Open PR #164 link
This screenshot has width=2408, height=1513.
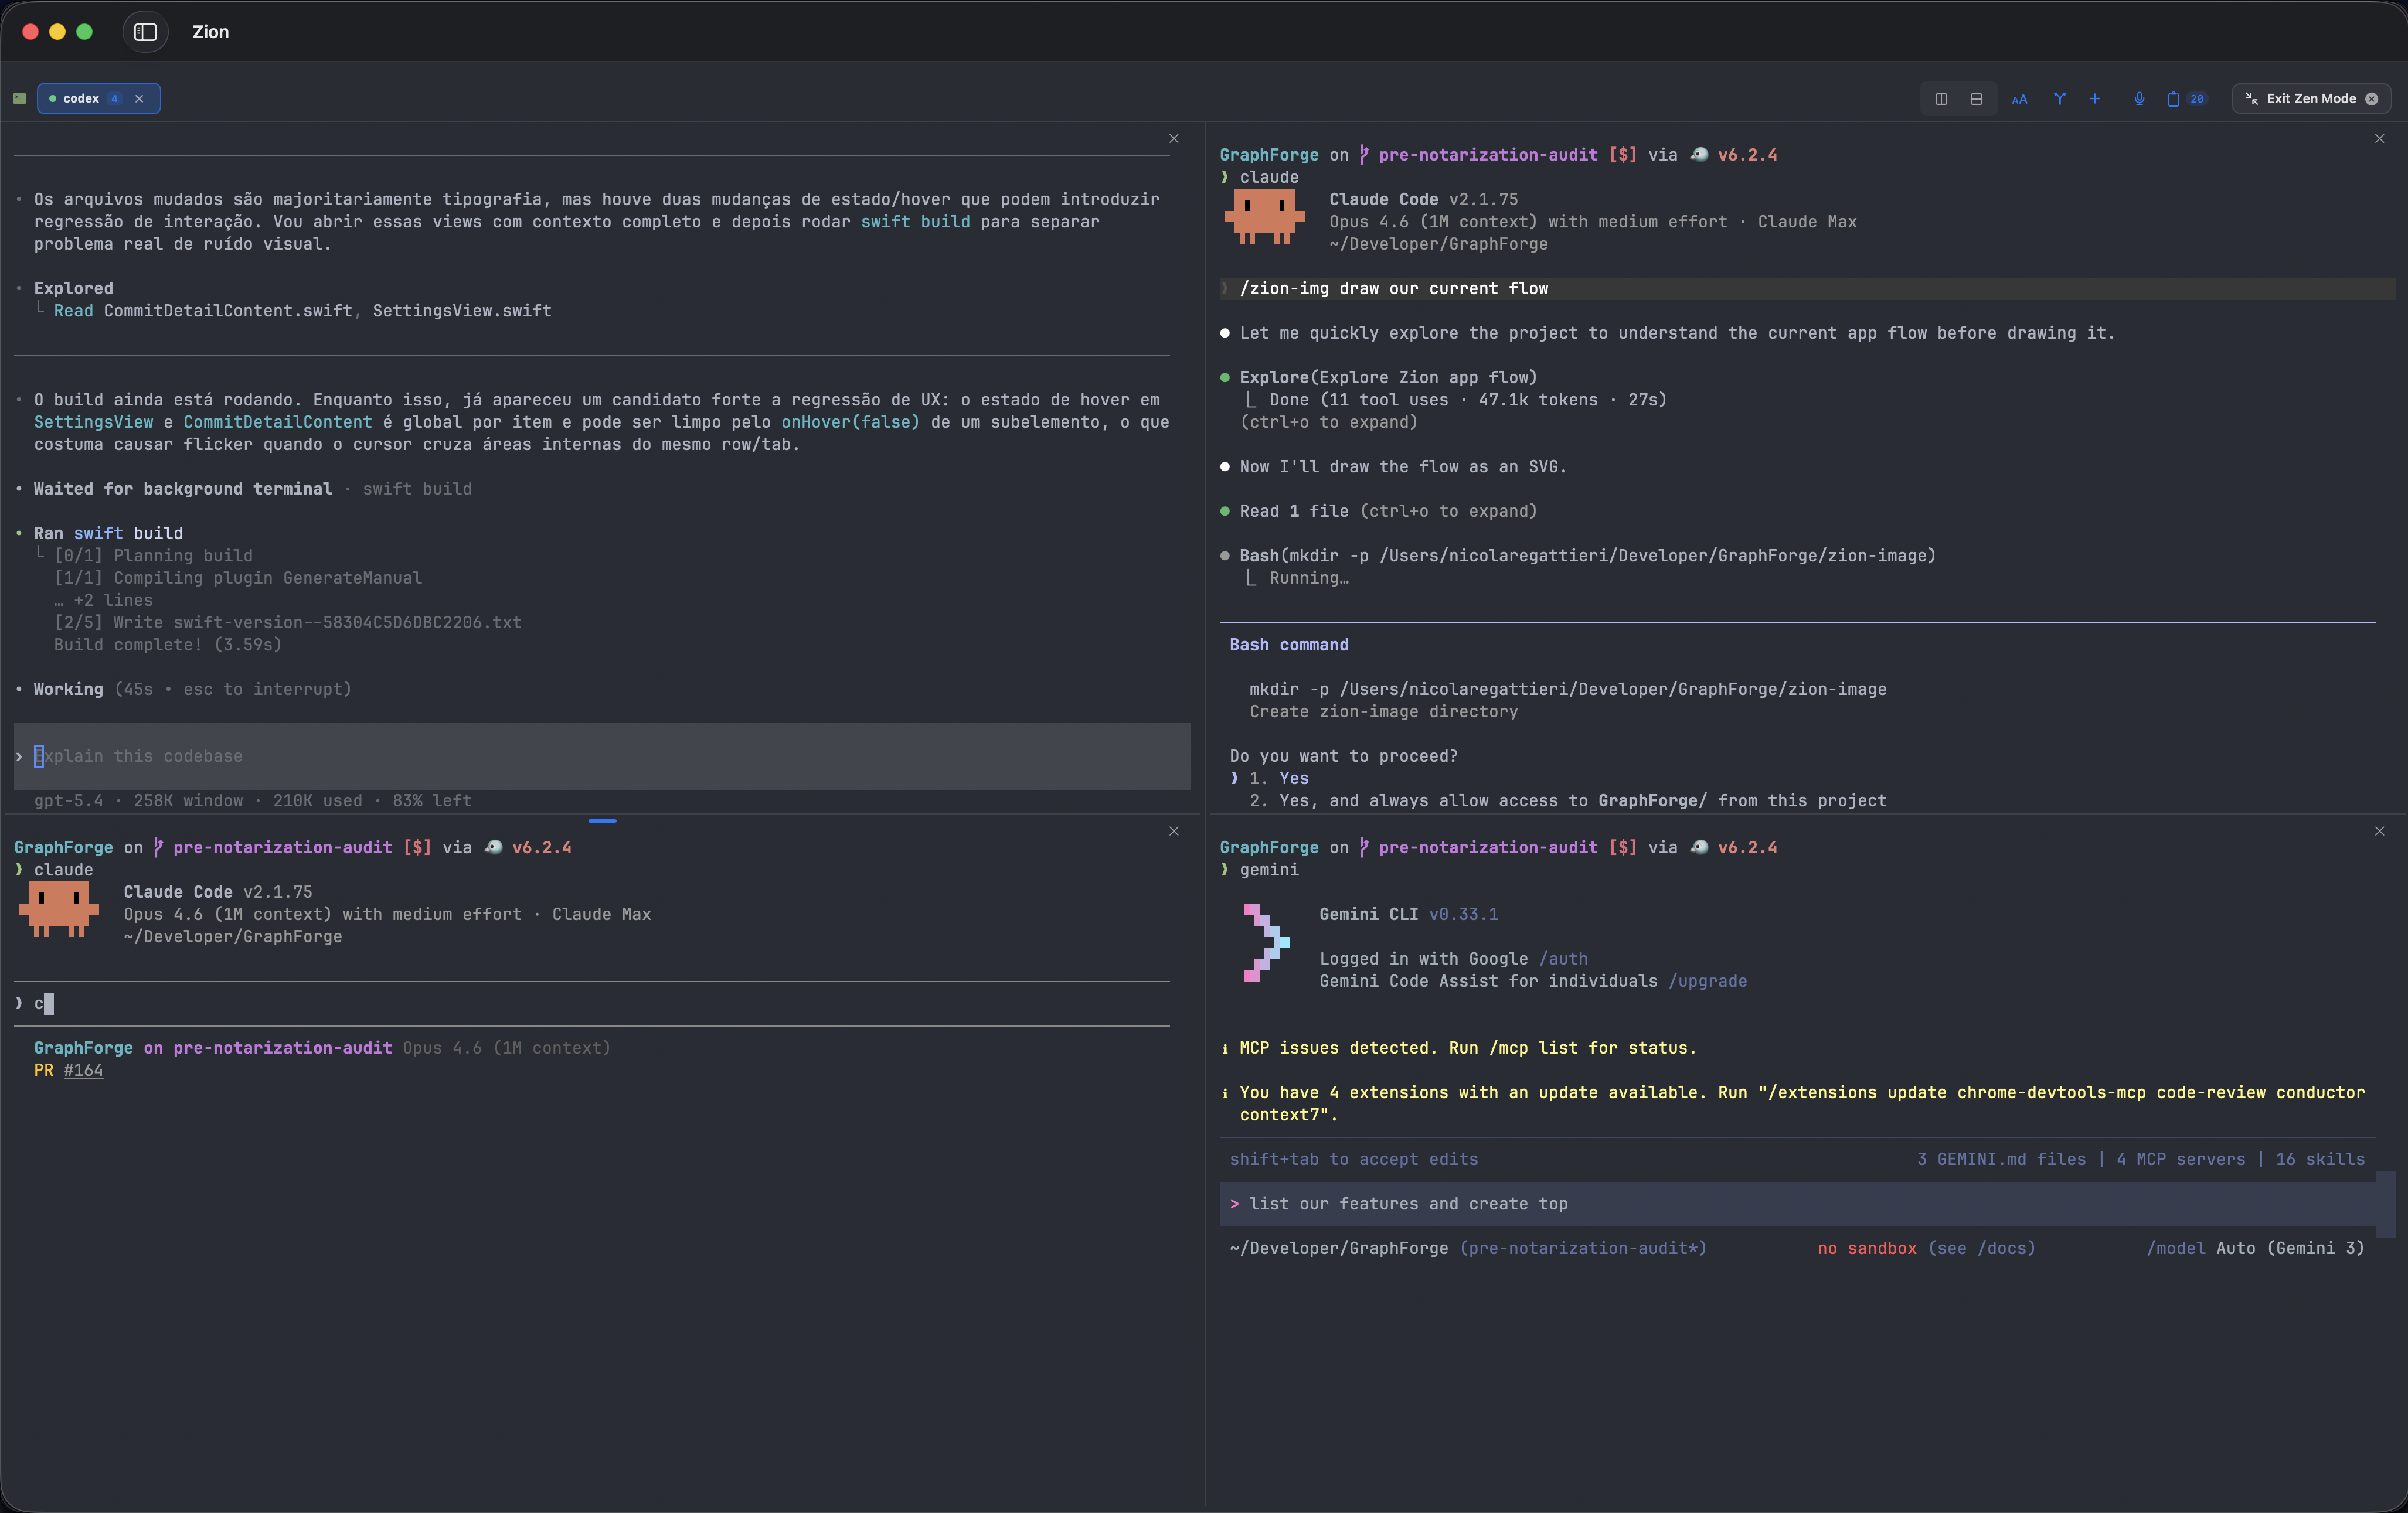pyautogui.click(x=83, y=1070)
